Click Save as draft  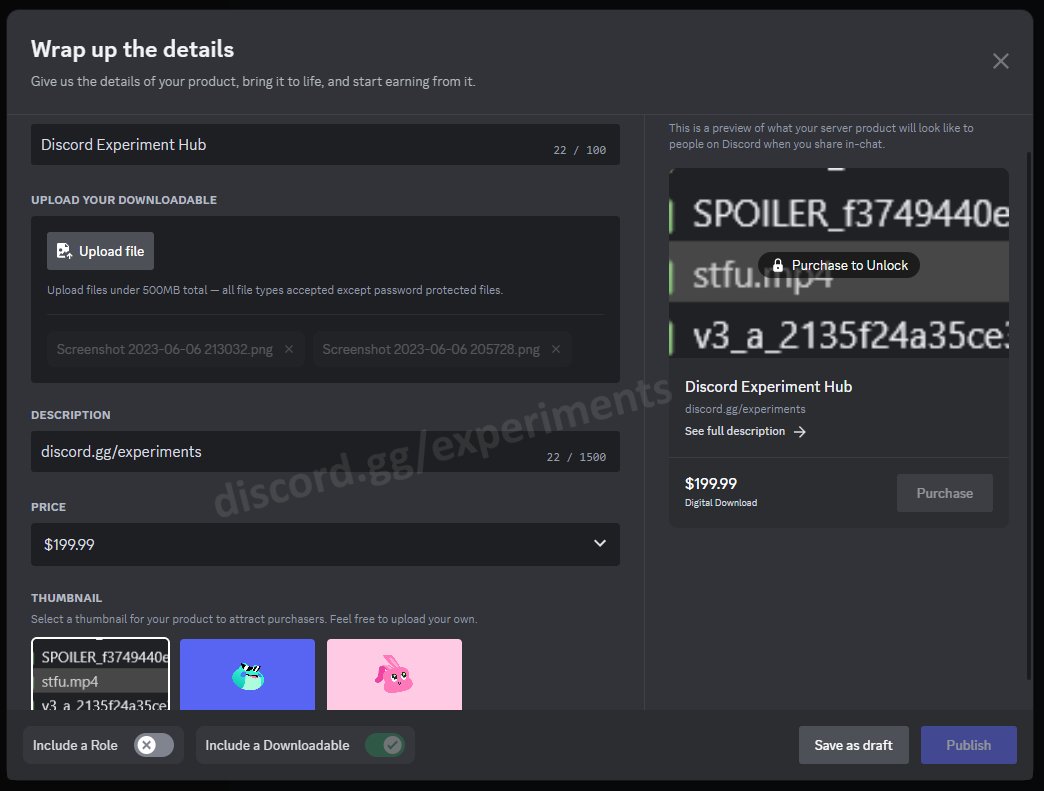853,744
